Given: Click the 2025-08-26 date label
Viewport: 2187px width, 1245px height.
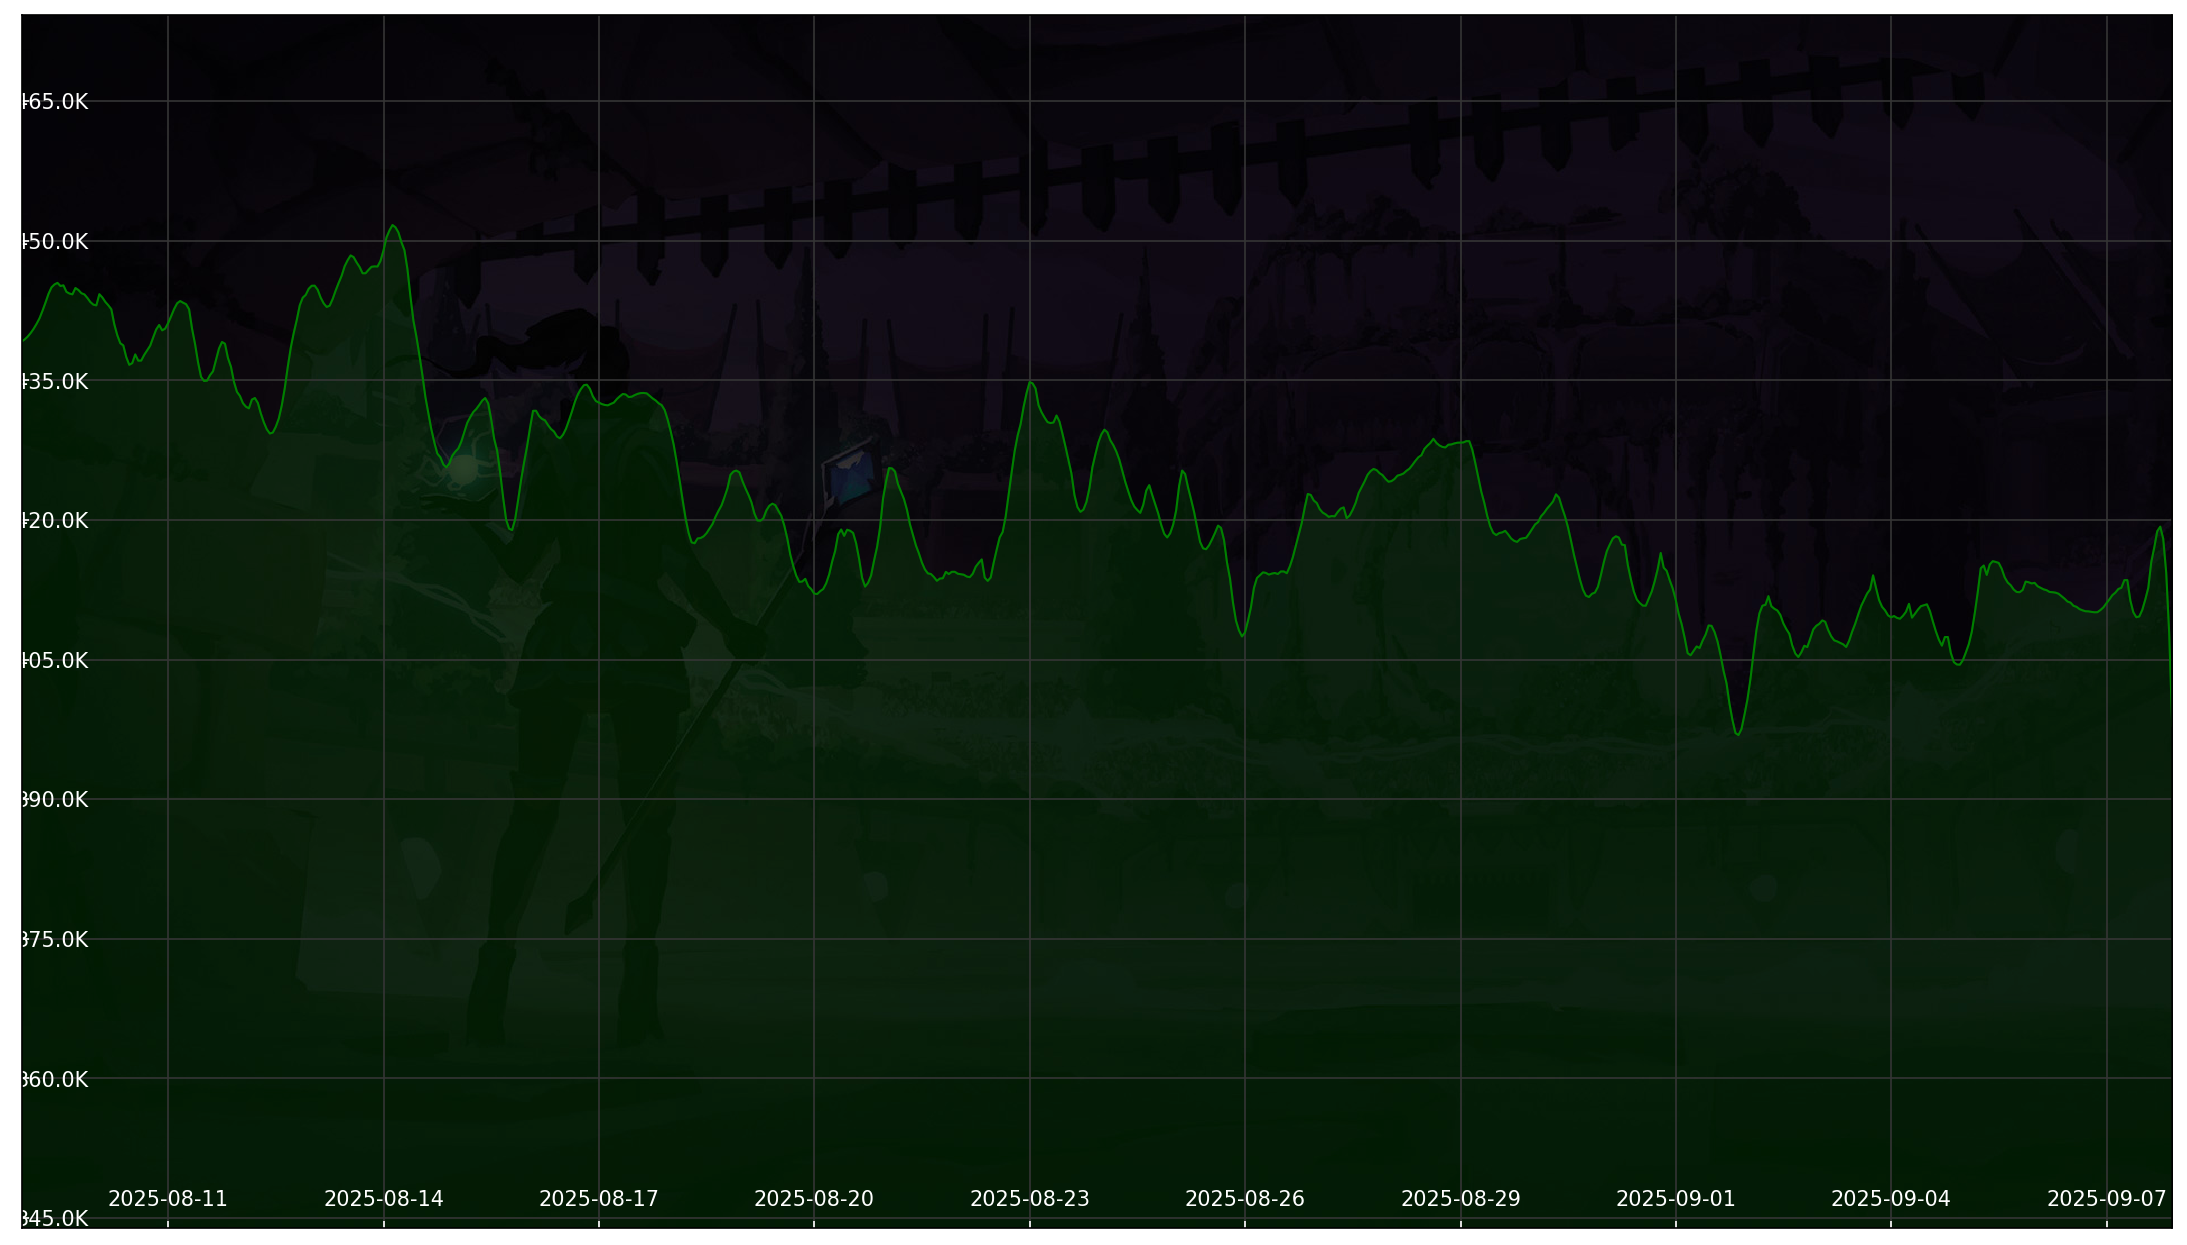Looking at the screenshot, I should [x=1244, y=1198].
